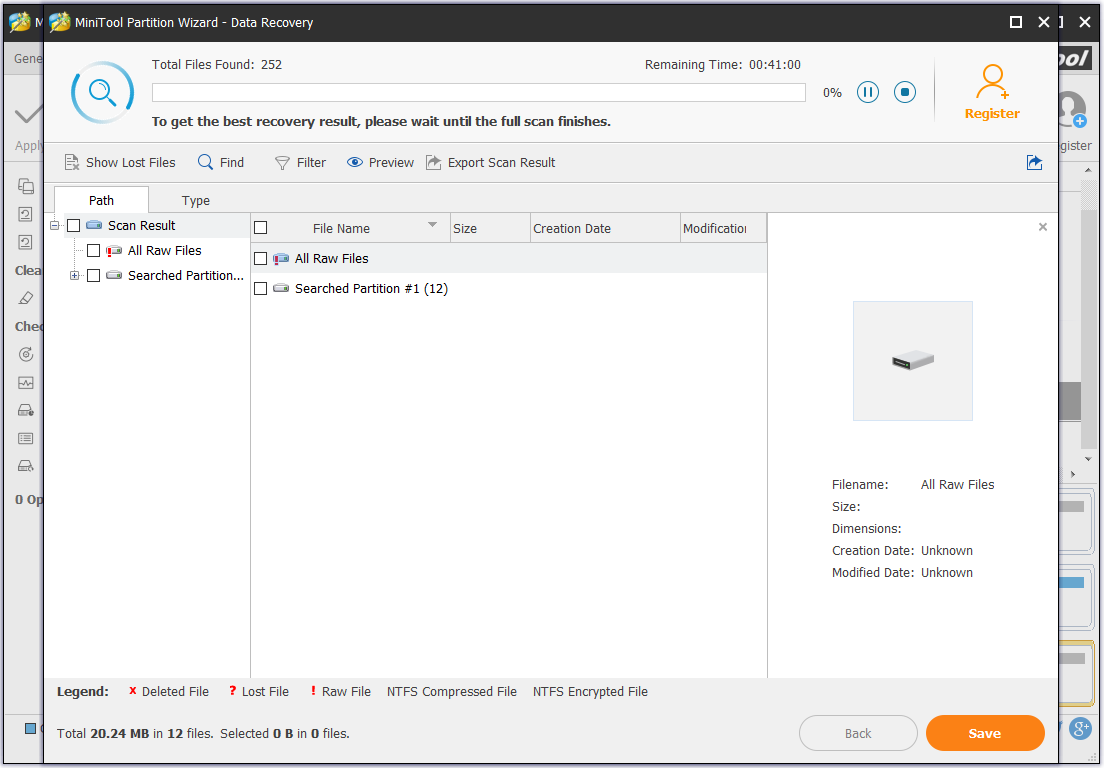Select the All Raw Files row text
Screen dimensions: 1104x768
tap(332, 258)
